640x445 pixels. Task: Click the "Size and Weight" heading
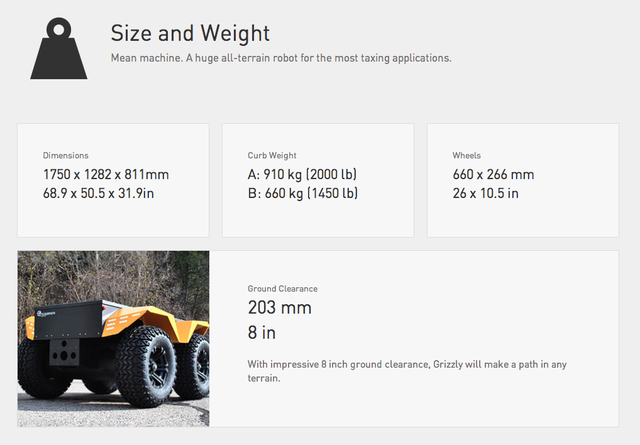point(190,33)
